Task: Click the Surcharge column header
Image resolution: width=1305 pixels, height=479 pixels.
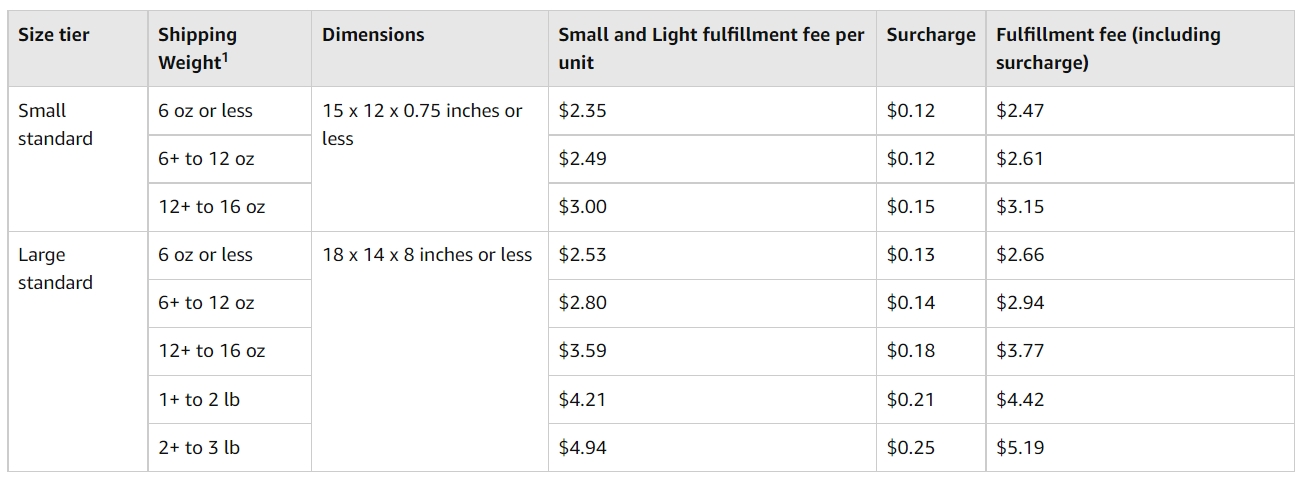Action: click(x=931, y=48)
